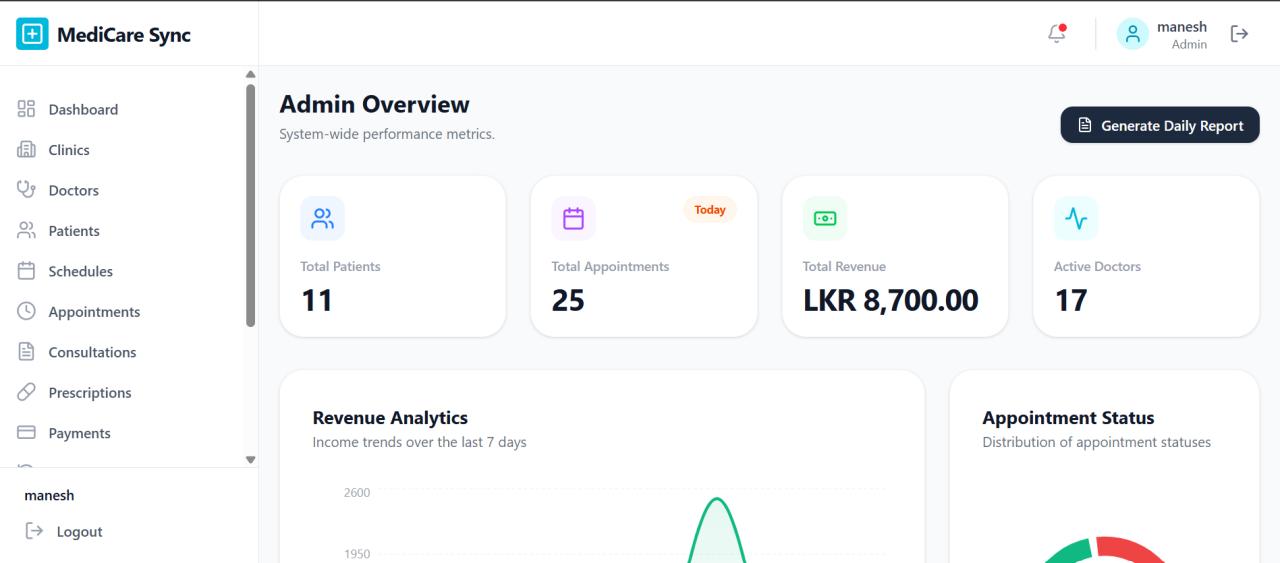Go to the Clinics page

point(69,150)
